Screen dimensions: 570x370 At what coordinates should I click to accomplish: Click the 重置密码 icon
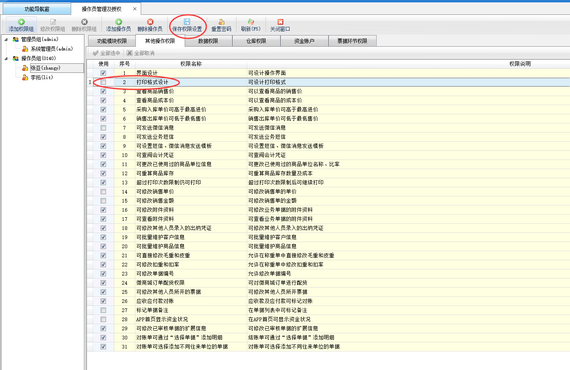click(x=221, y=22)
